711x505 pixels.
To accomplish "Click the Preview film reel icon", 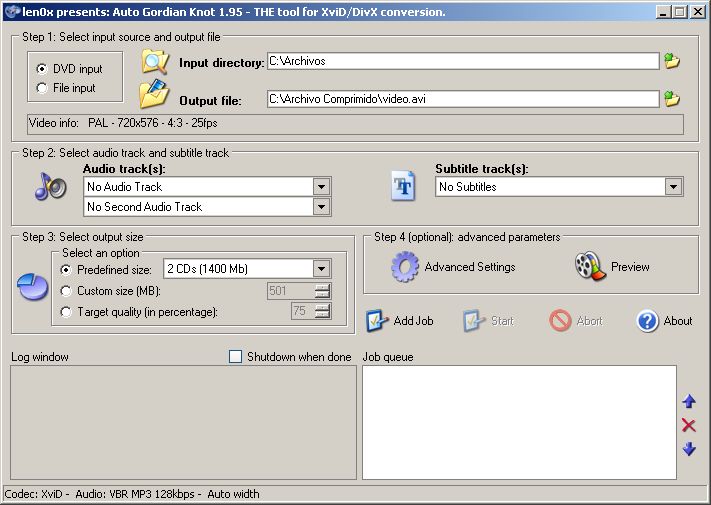I will click(x=590, y=266).
